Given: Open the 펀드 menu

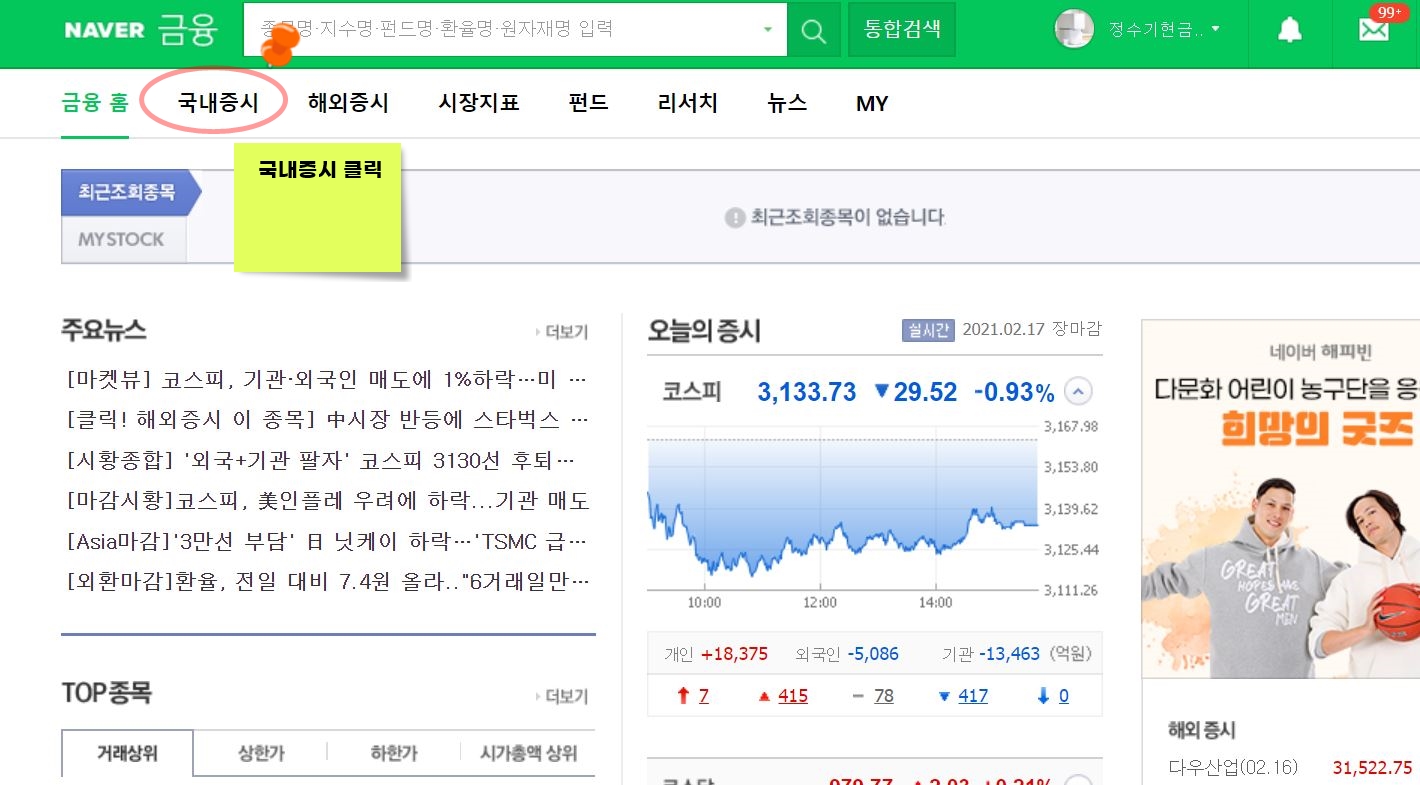Looking at the screenshot, I should coord(588,103).
